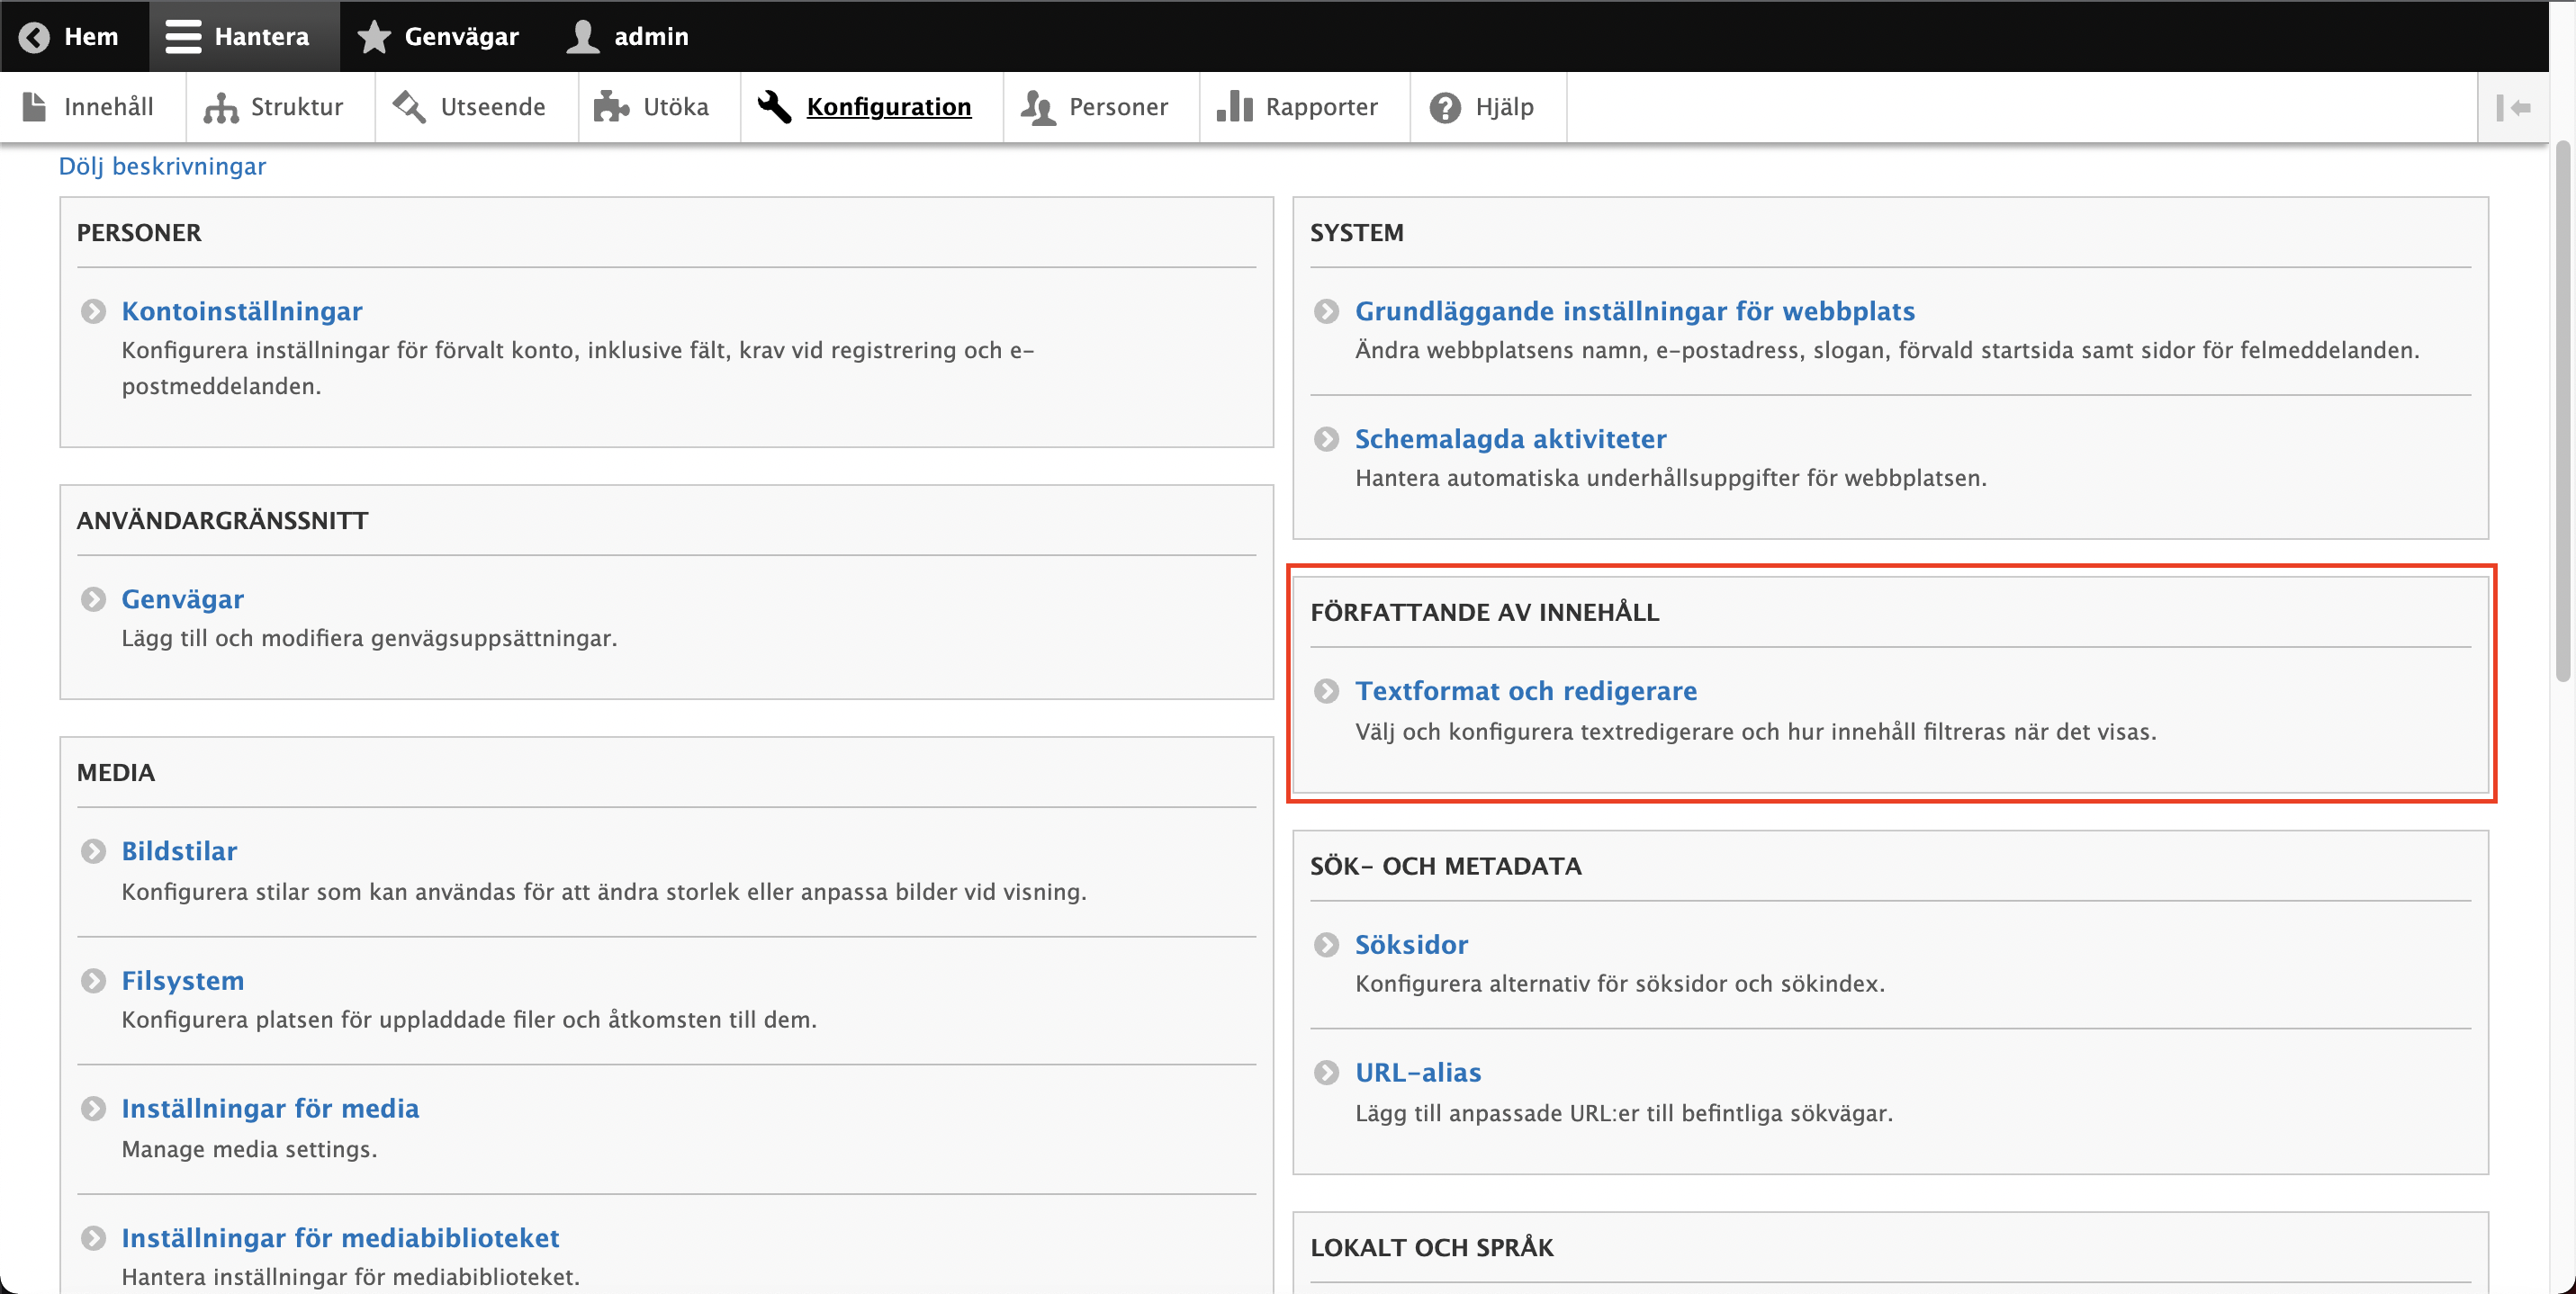
Task: Click the SYSTEM panel heading
Action: 1357,233
